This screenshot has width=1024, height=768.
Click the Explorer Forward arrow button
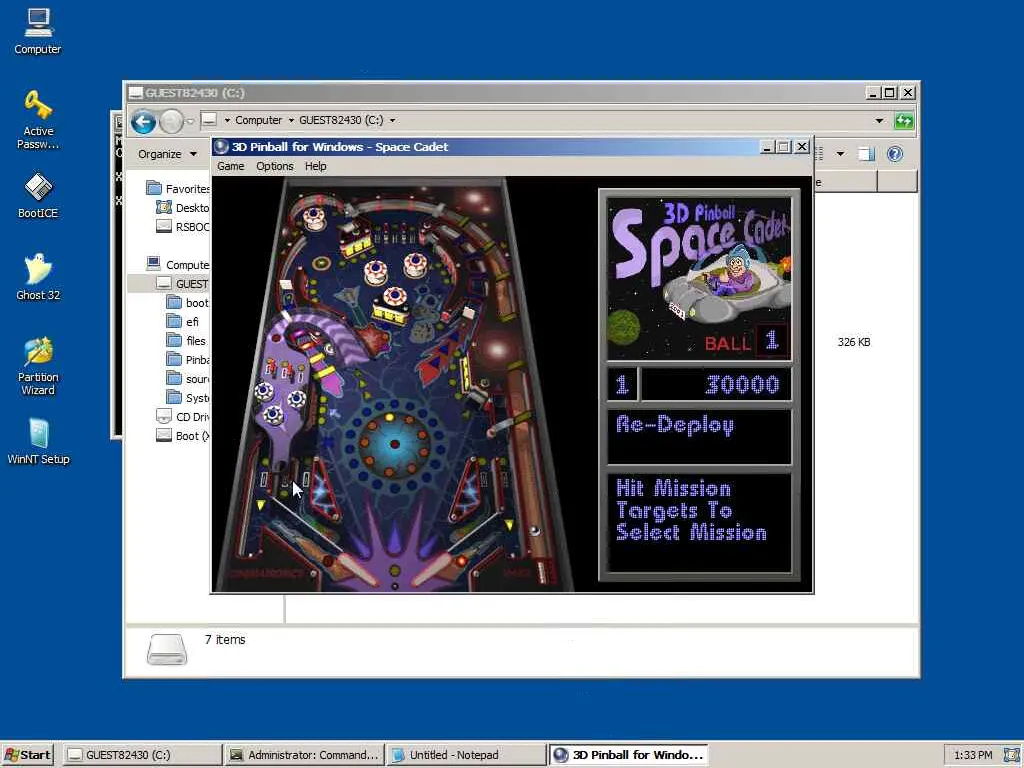point(171,121)
